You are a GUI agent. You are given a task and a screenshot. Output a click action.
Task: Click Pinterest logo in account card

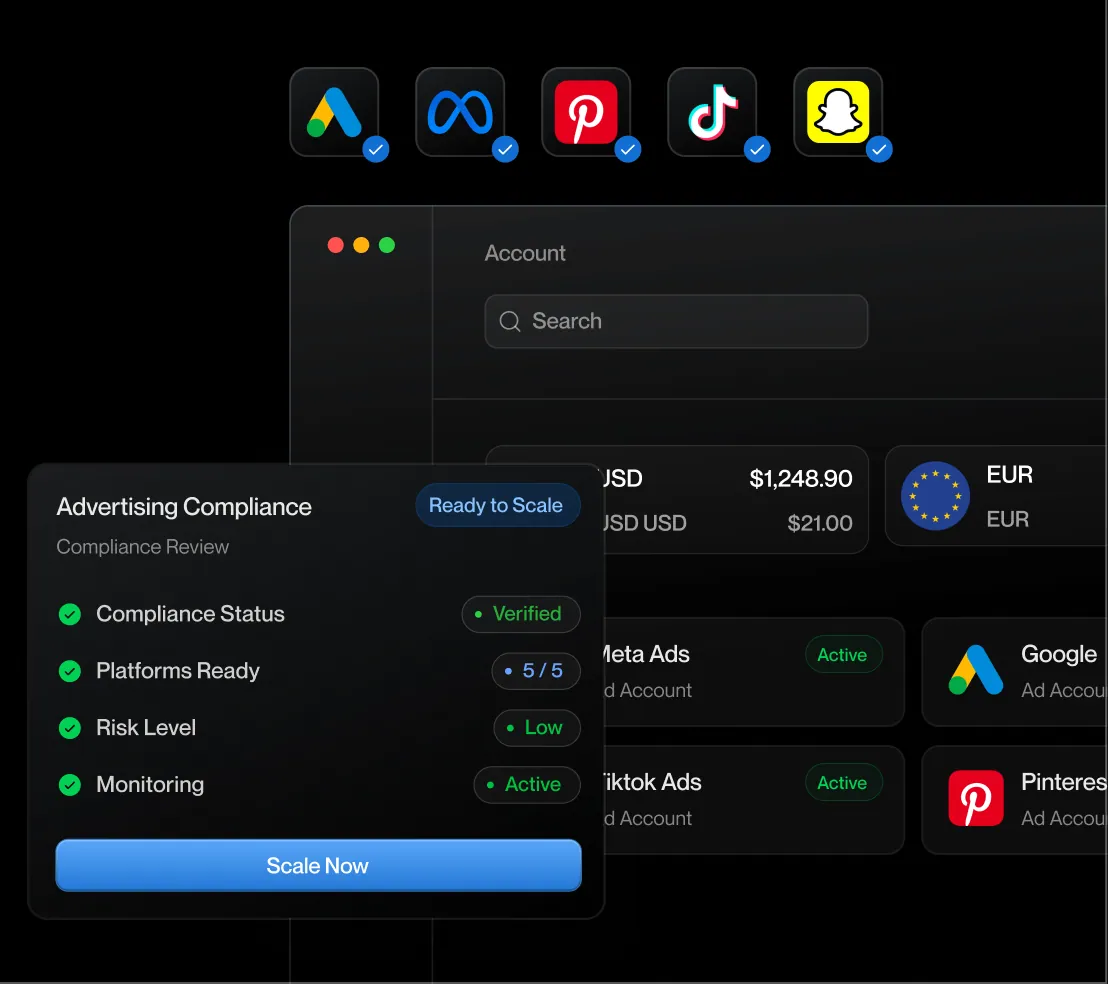976,798
